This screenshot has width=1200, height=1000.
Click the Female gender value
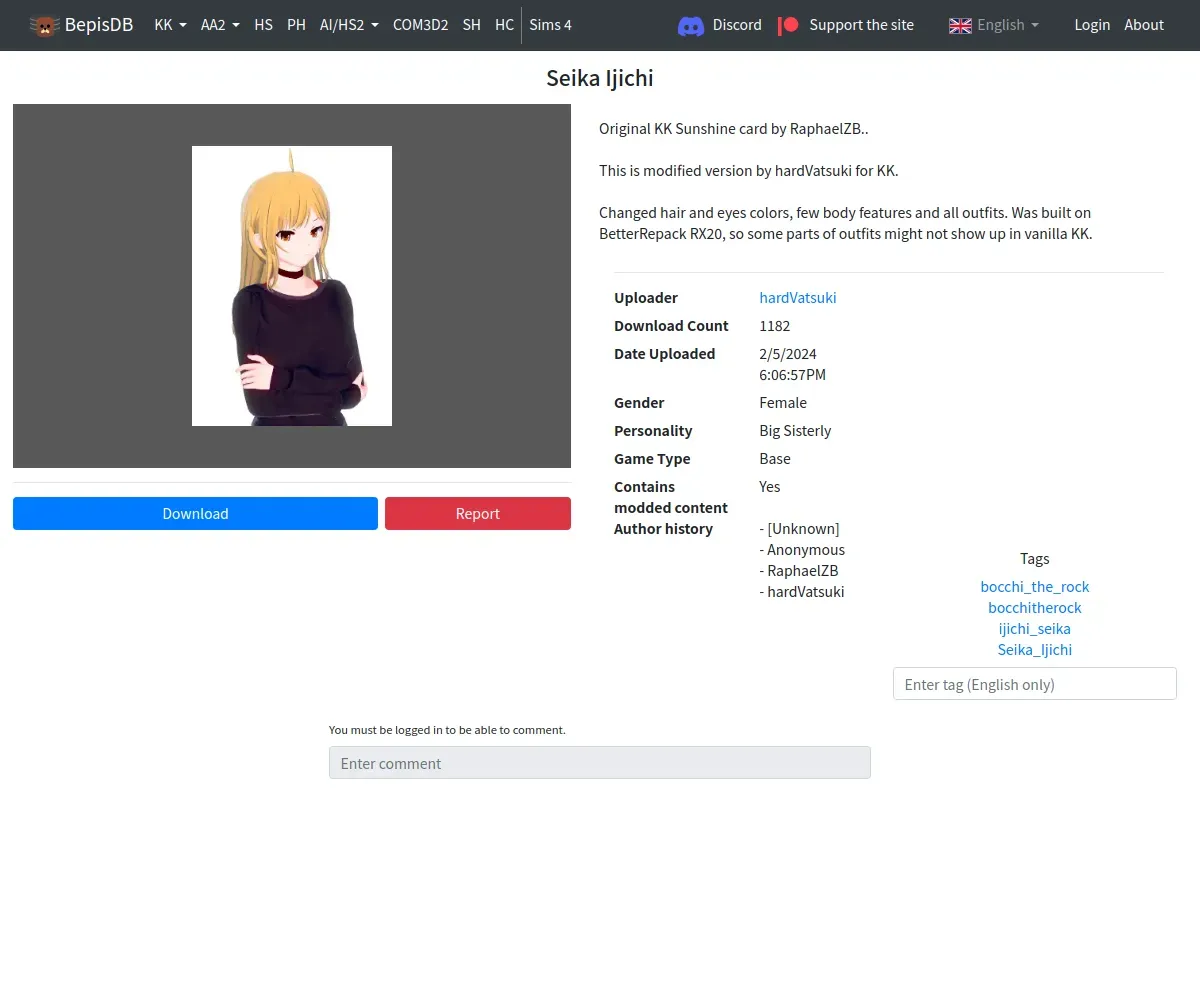click(783, 402)
